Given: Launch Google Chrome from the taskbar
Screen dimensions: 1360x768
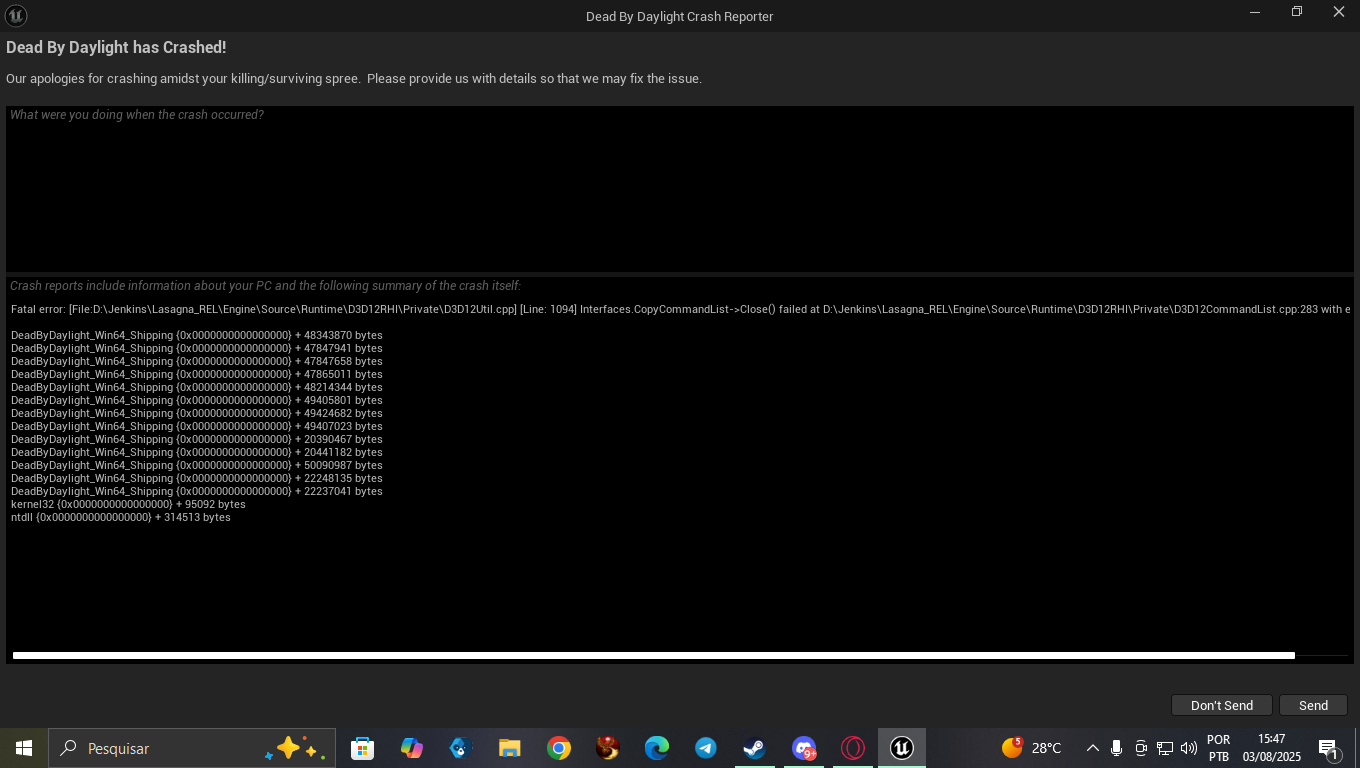Looking at the screenshot, I should click(559, 748).
